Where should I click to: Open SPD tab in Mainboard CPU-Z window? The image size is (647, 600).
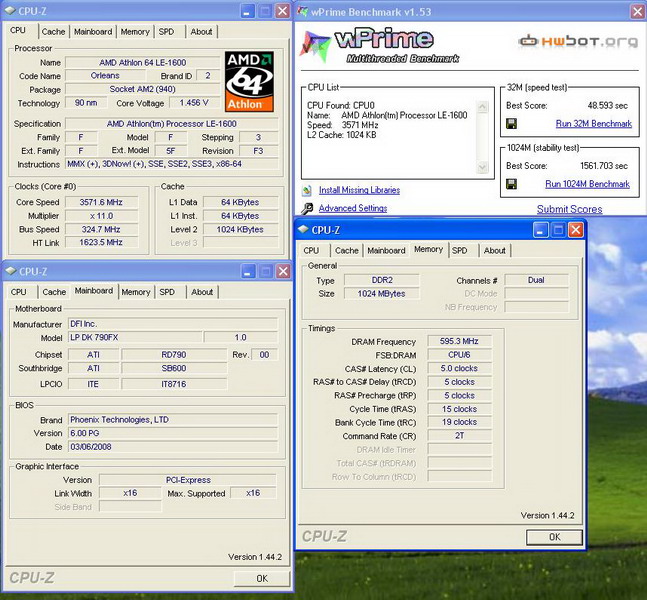(x=167, y=292)
